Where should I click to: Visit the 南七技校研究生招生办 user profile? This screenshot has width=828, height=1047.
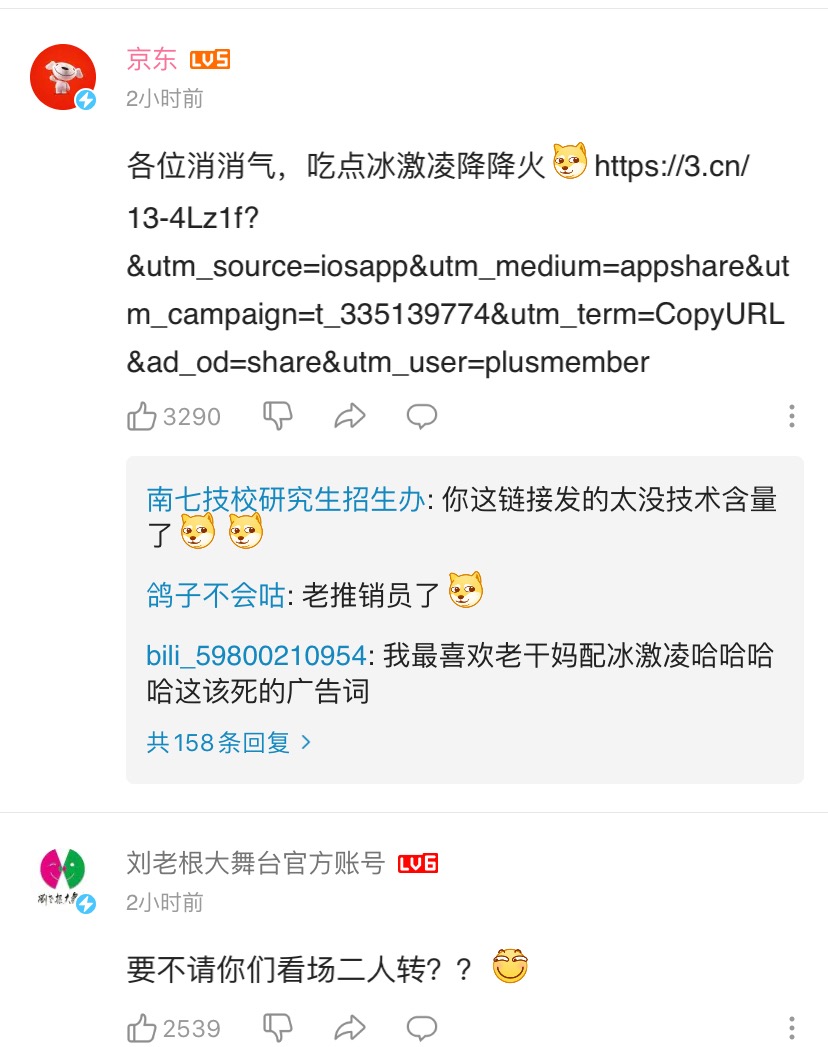click(x=286, y=499)
